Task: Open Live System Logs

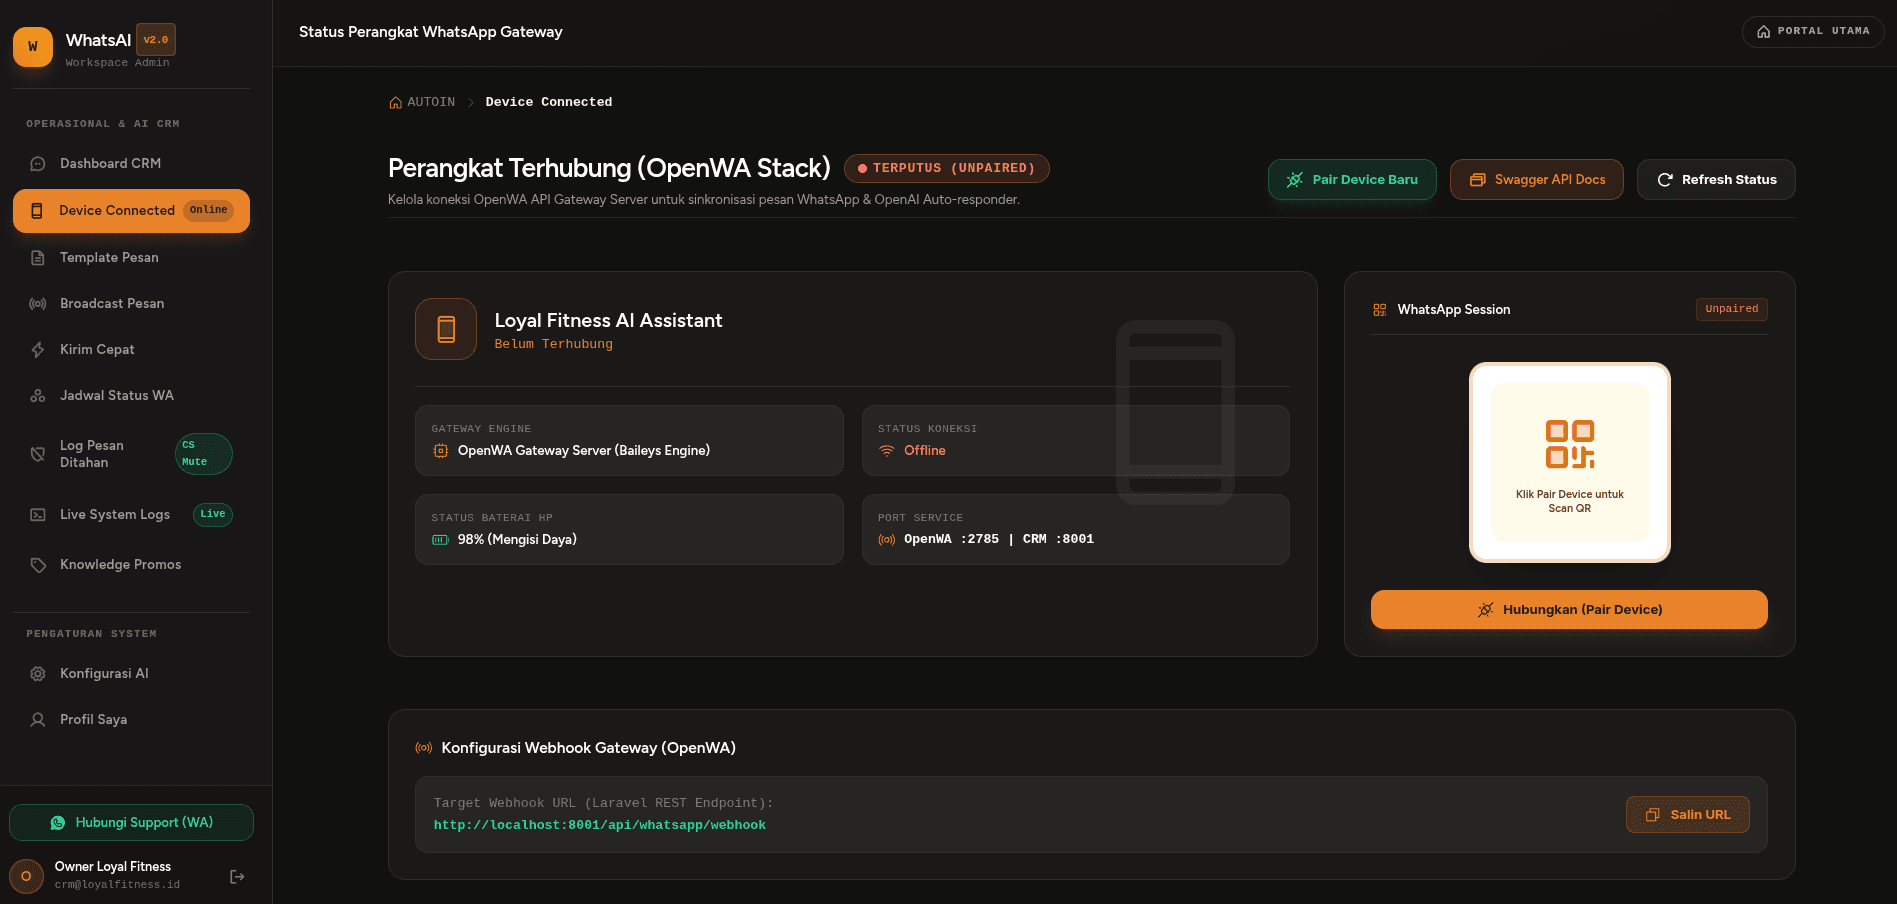Action: pyautogui.click(x=132, y=515)
